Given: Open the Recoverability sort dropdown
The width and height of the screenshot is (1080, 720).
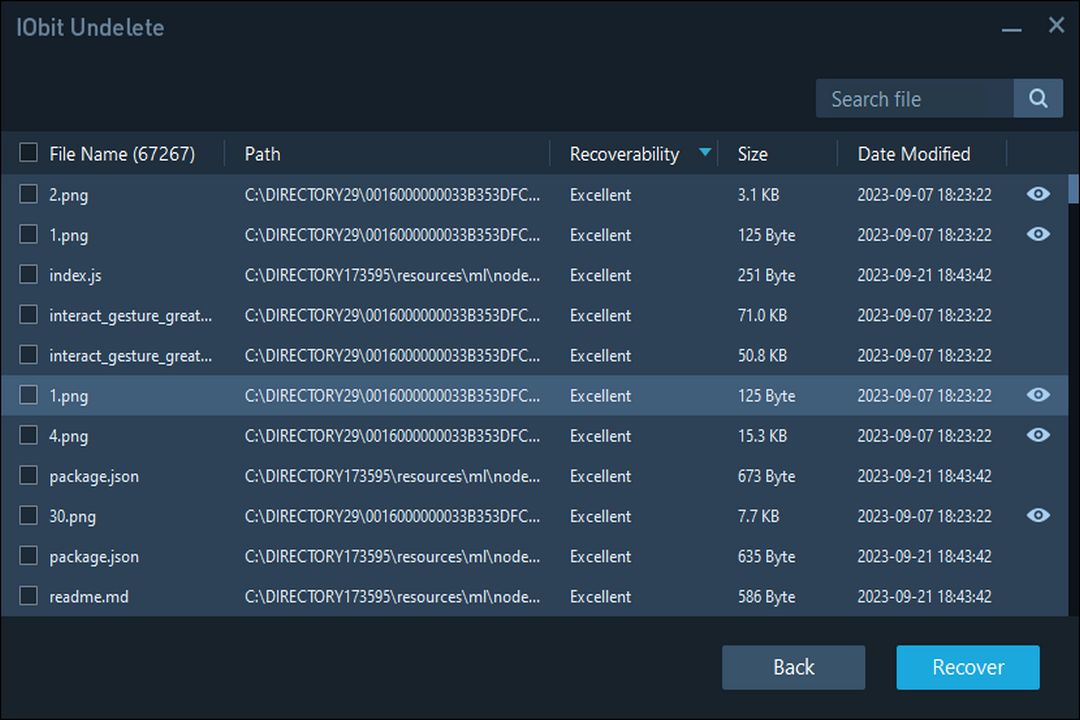Looking at the screenshot, I should [705, 153].
